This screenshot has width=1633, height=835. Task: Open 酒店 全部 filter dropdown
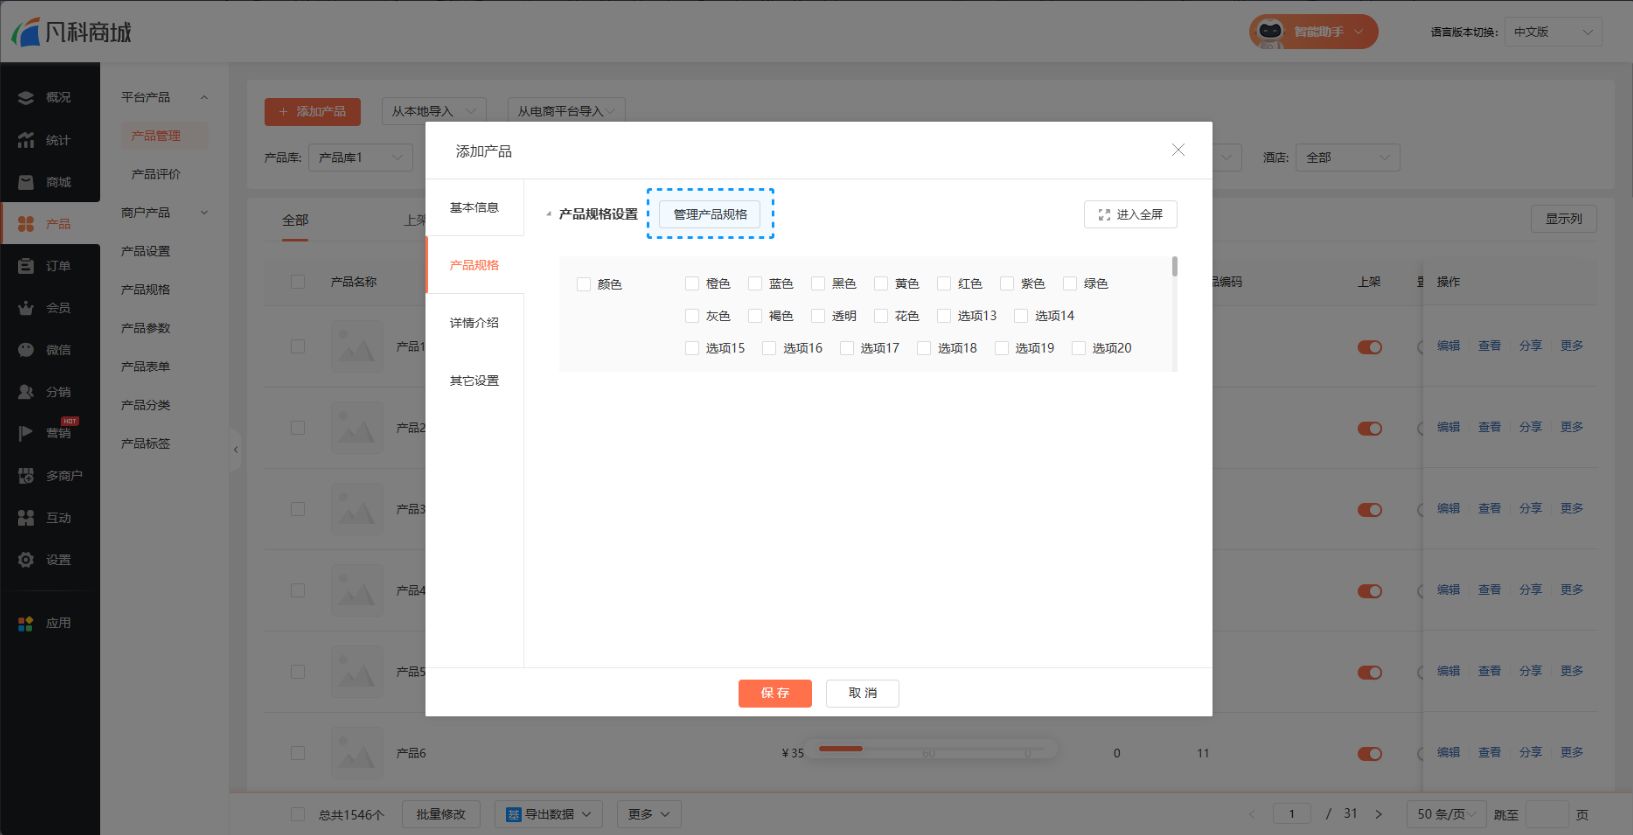pos(1348,157)
